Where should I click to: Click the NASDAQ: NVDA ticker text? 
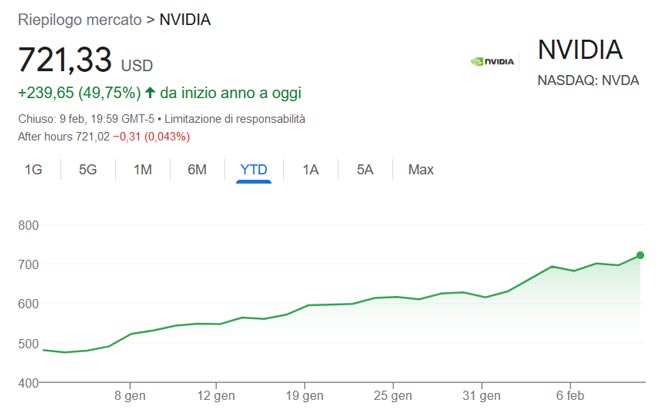pos(590,80)
